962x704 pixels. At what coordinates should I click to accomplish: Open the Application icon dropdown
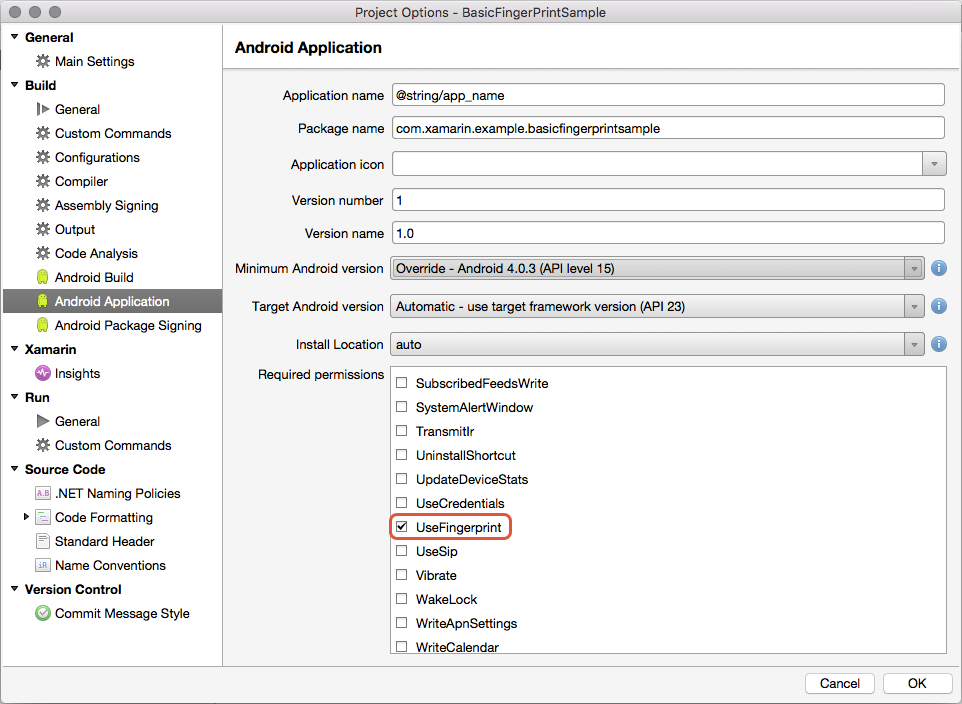(x=934, y=163)
